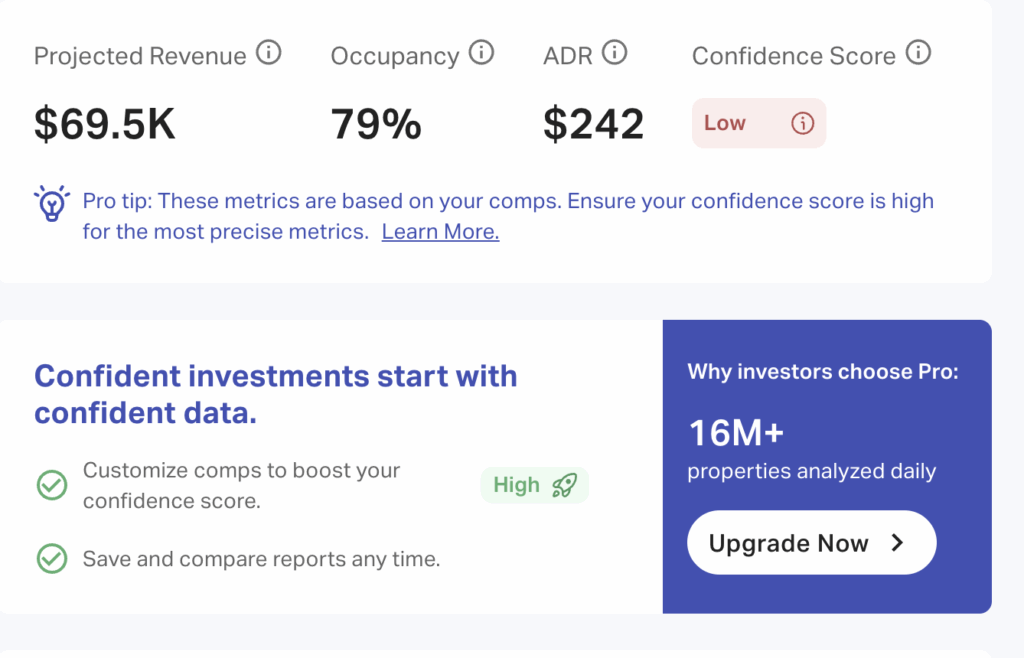Click the 16M+ properties analyzed statistic
Image resolution: width=1024 pixels, height=658 pixels.
coord(735,432)
